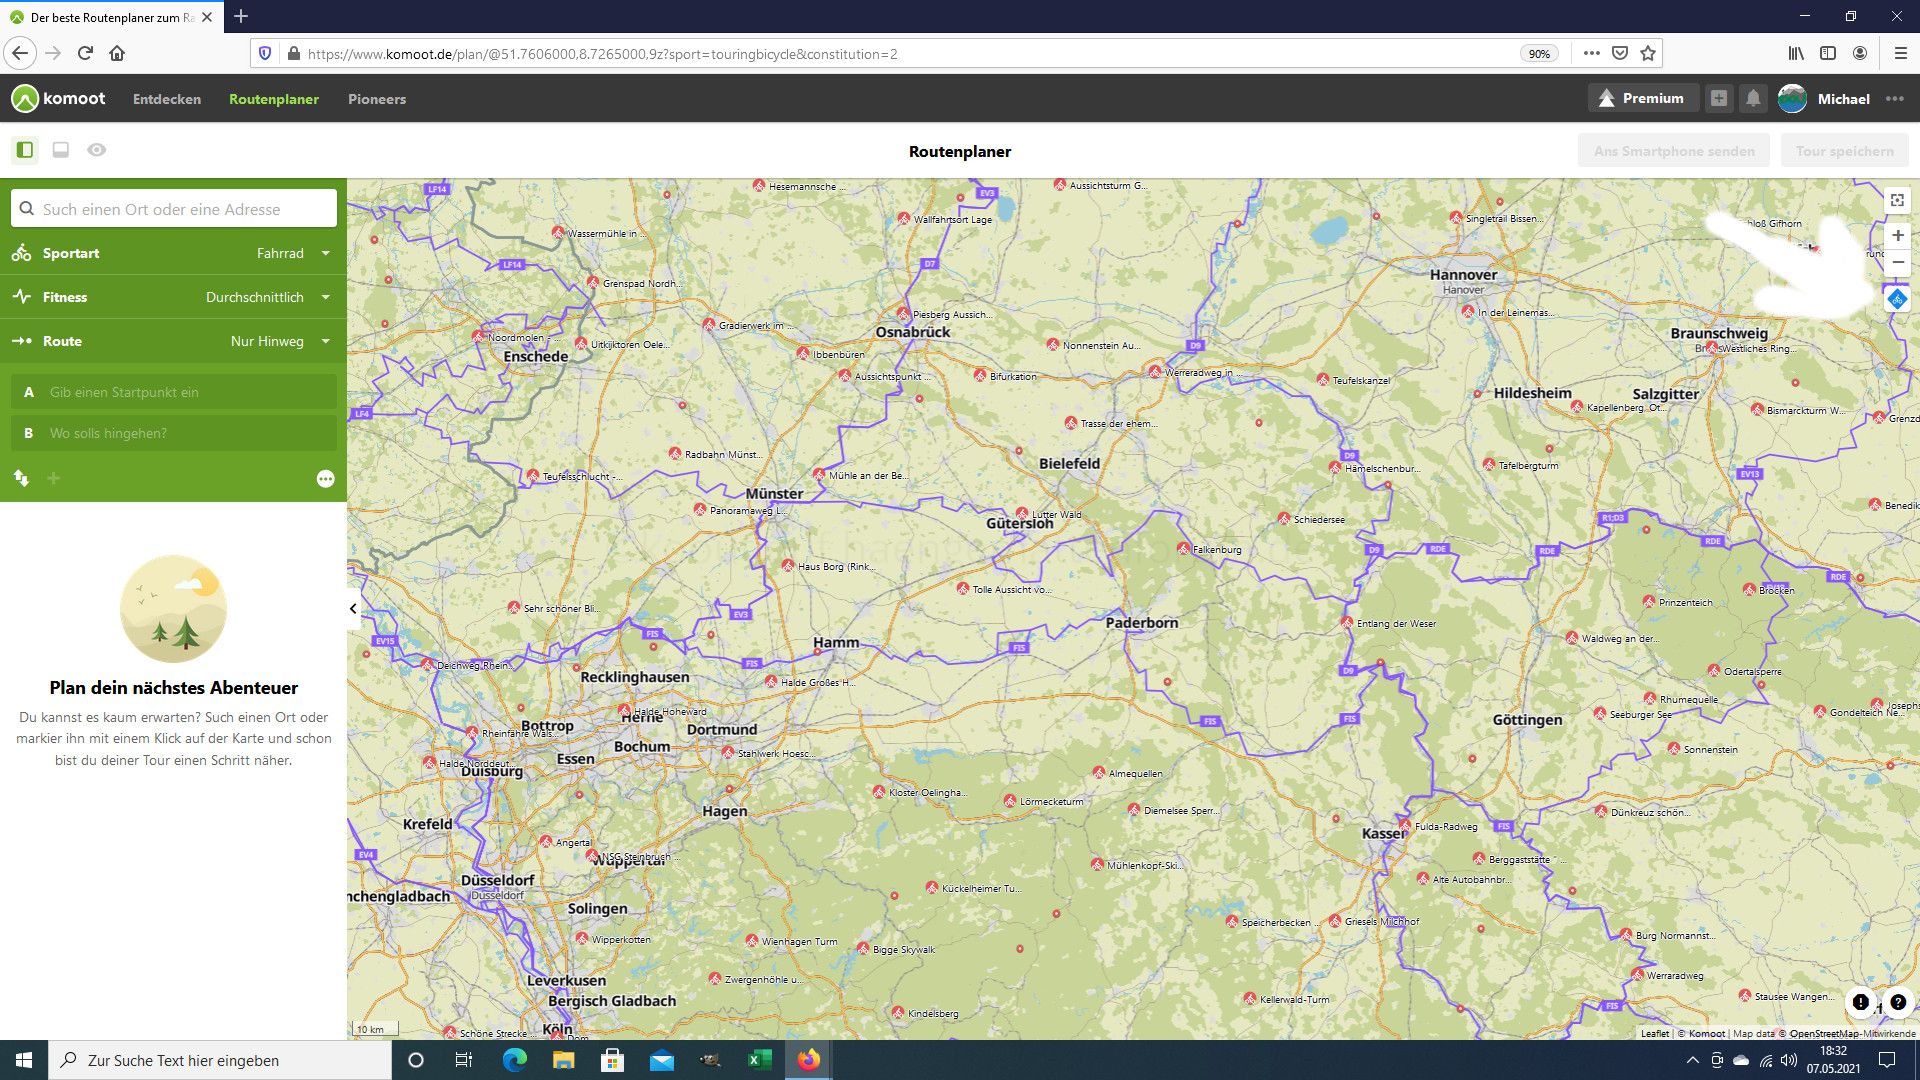Zoom in with the map plus button
The height and width of the screenshot is (1080, 1920).
[1897, 236]
